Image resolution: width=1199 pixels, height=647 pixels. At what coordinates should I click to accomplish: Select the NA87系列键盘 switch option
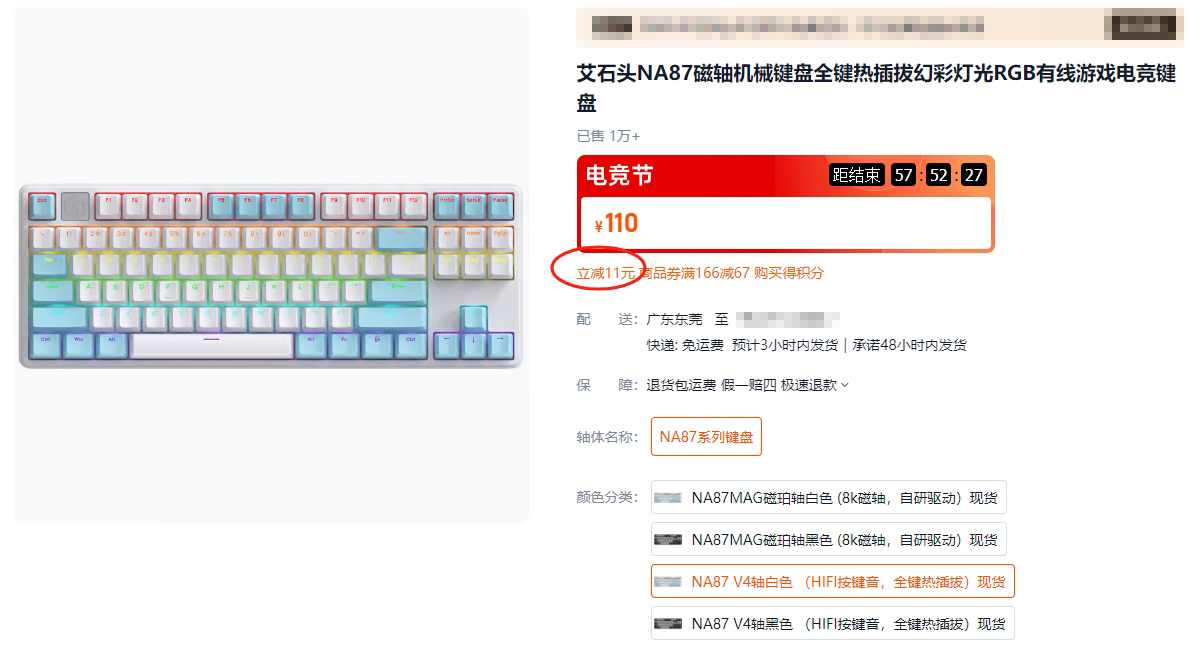706,437
